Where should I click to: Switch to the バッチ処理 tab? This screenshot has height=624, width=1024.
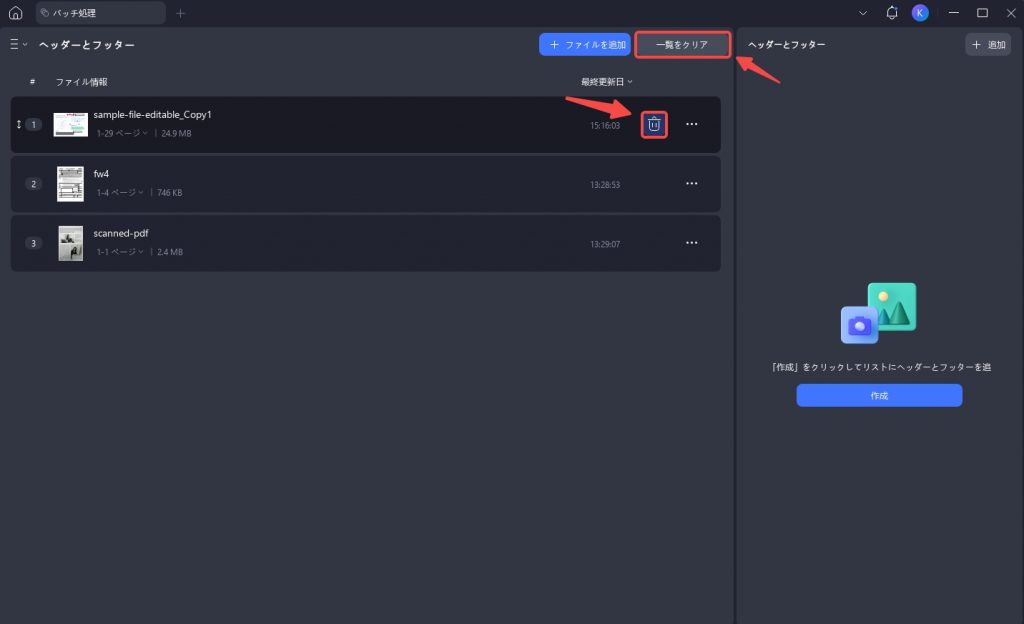(101, 13)
